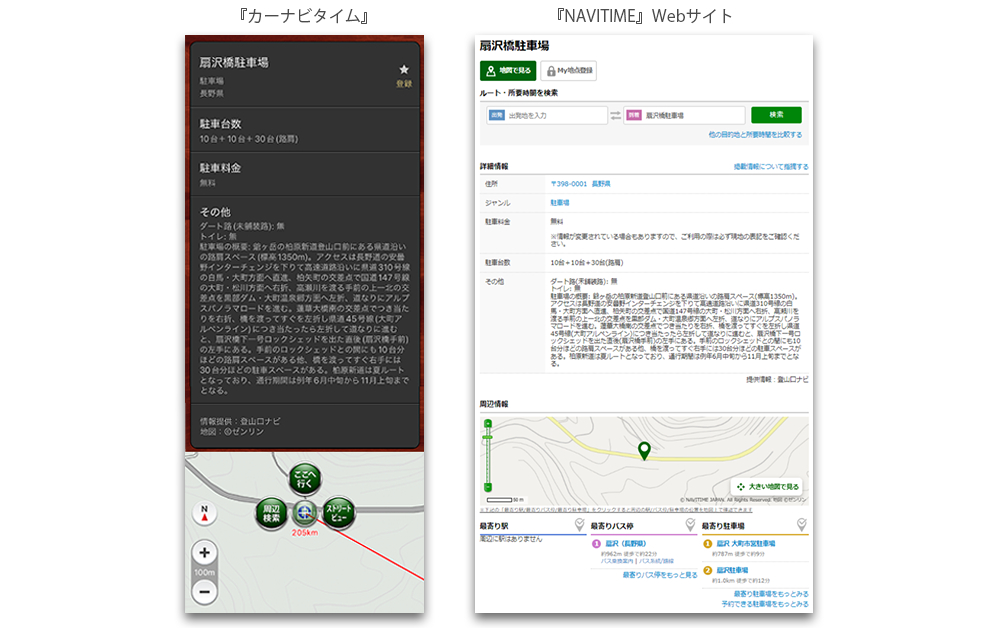1000x628 pixels.
Task: Tap the north compass icon
Action: (205, 513)
